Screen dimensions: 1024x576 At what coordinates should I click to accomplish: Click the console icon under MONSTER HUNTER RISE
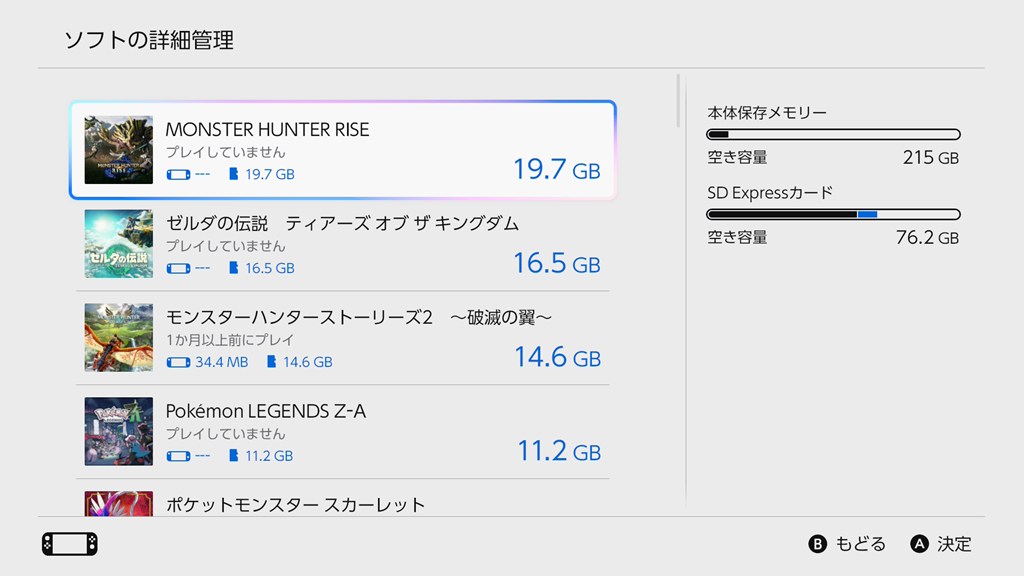pos(177,174)
